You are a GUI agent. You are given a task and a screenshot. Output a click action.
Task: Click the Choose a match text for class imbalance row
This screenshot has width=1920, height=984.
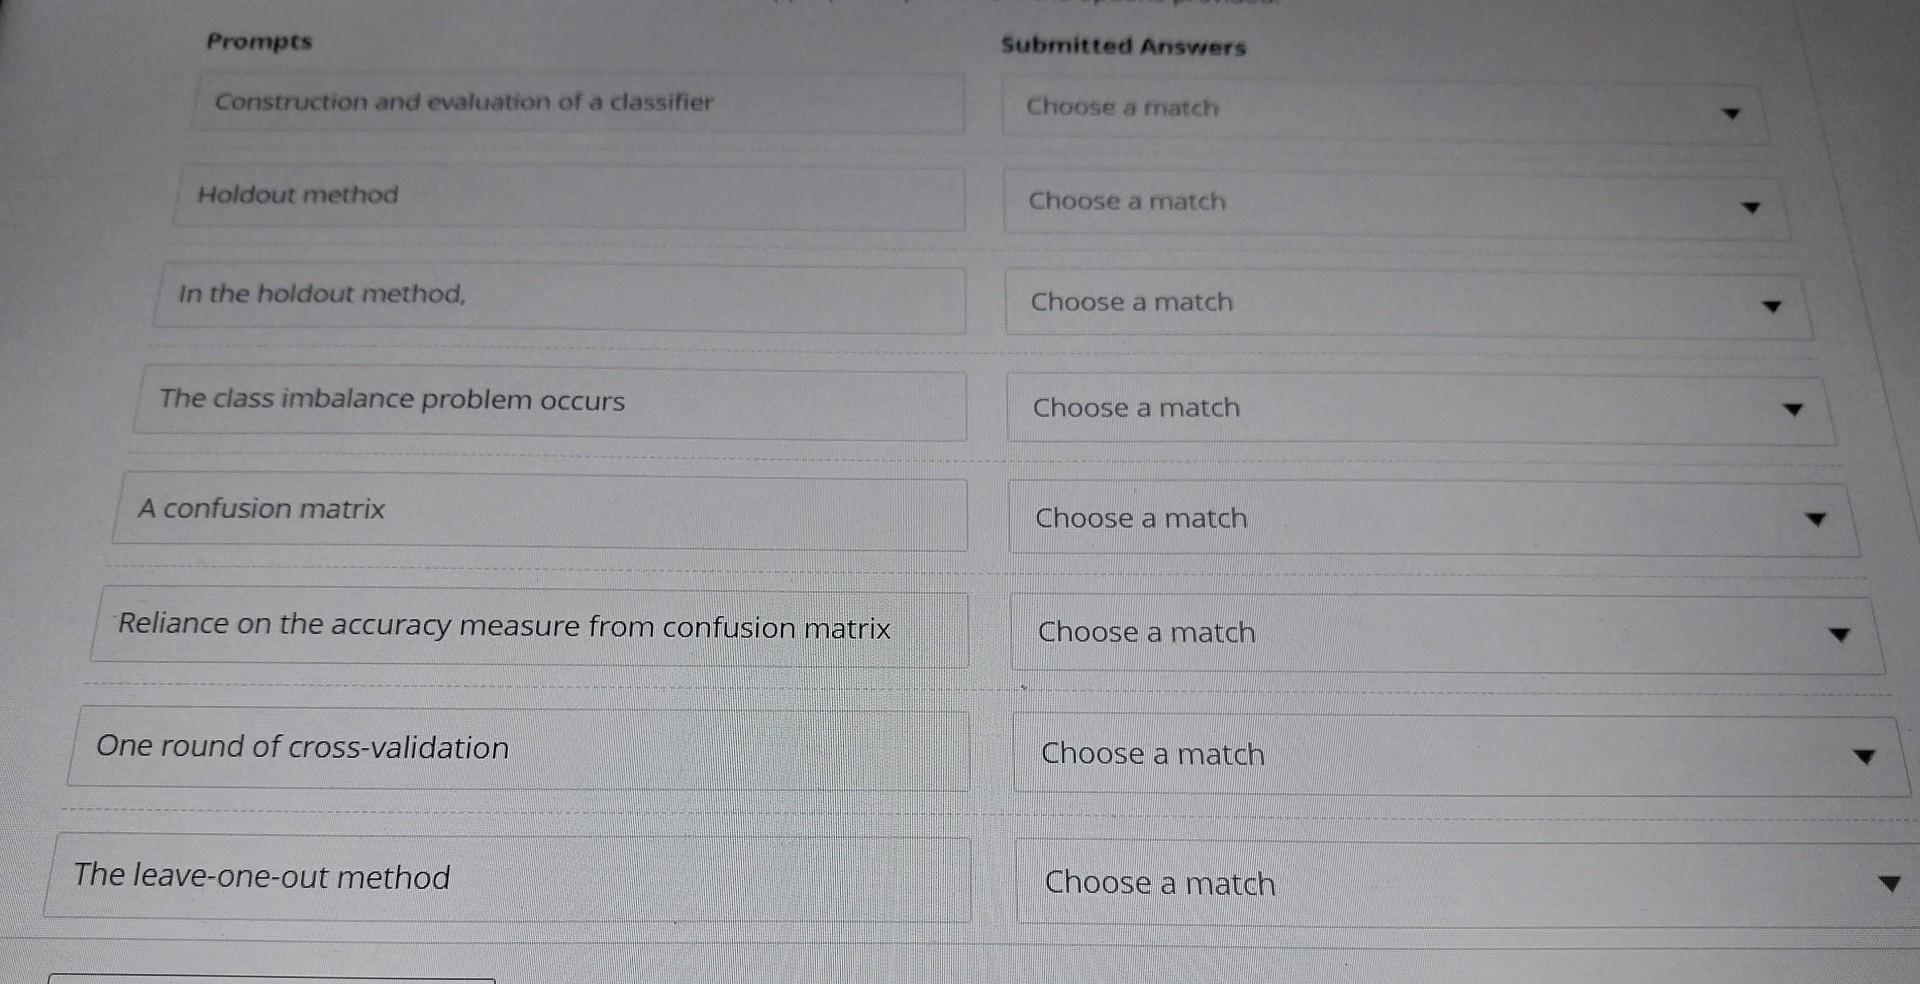[x=1135, y=408]
